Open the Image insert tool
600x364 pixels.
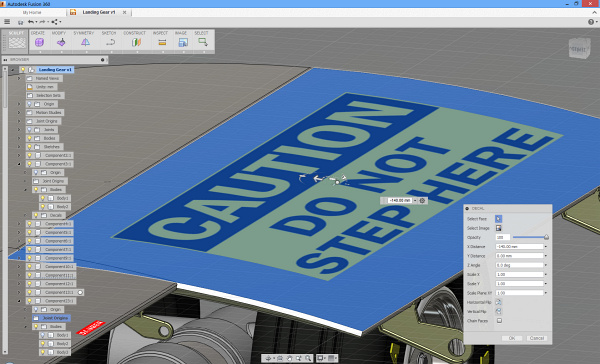click(x=183, y=42)
